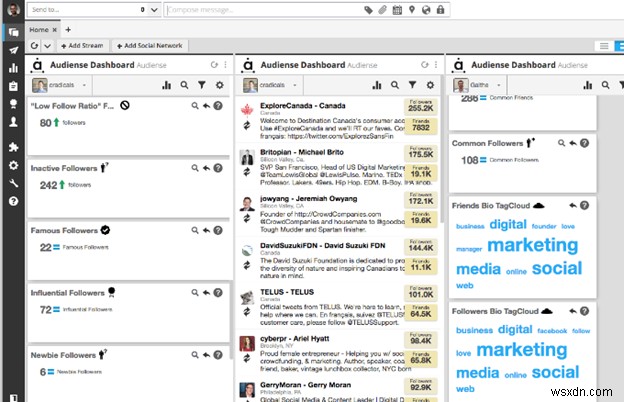This screenshot has height=402, width=624.
Task: Open help for Influential Followers card
Action: click(218, 293)
